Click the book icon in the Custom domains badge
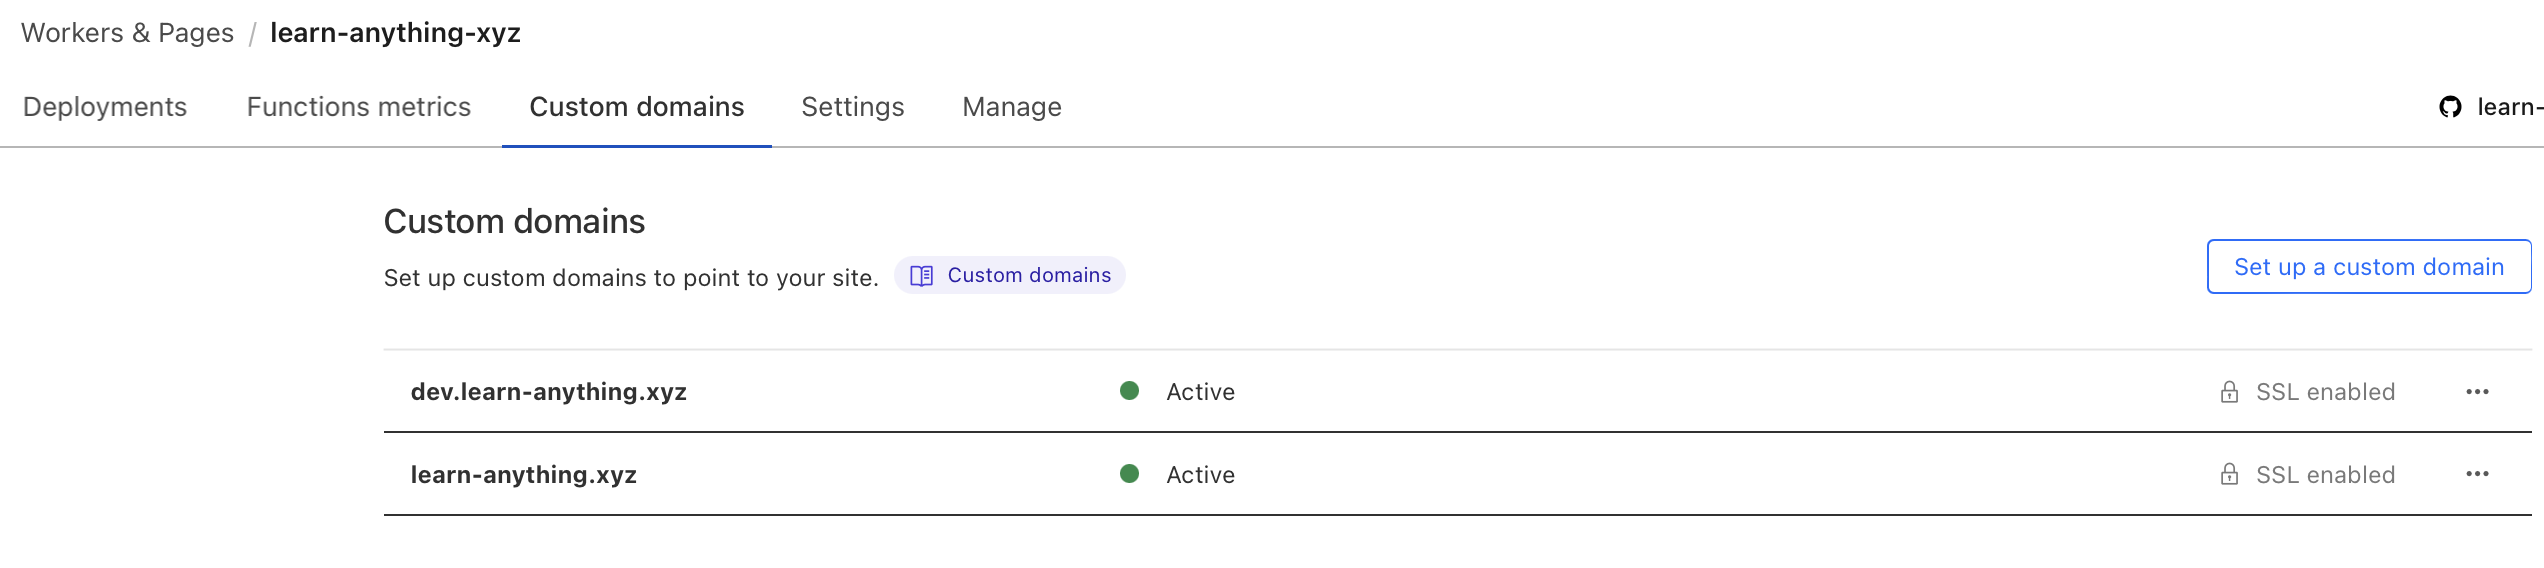Image resolution: width=2544 pixels, height=568 pixels. pyautogui.click(x=921, y=276)
